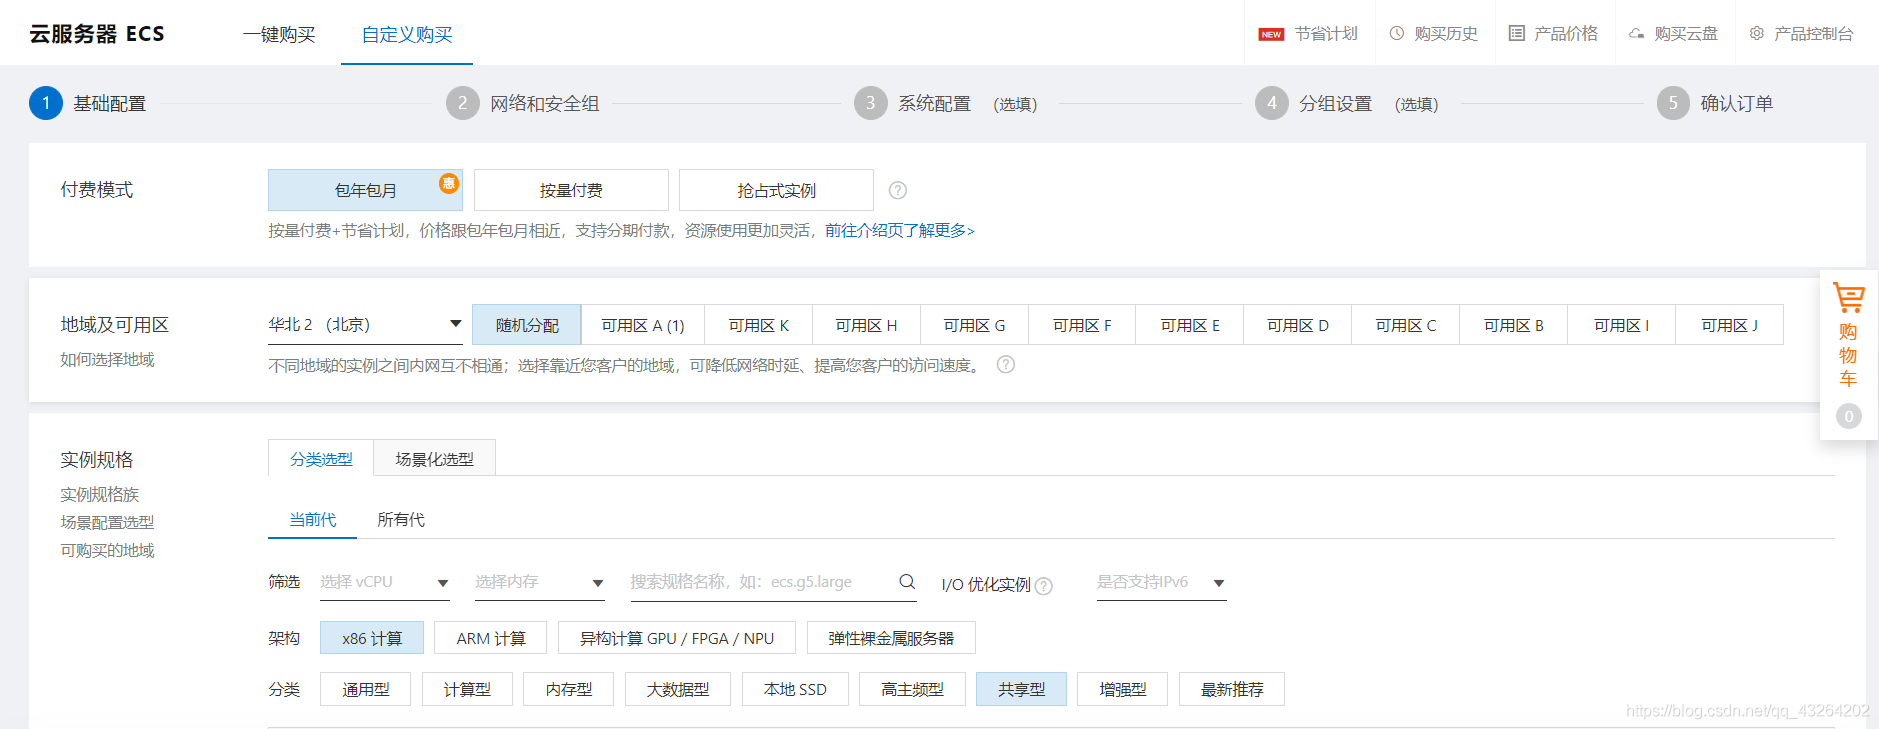Choose 可用区 D

(1298, 325)
